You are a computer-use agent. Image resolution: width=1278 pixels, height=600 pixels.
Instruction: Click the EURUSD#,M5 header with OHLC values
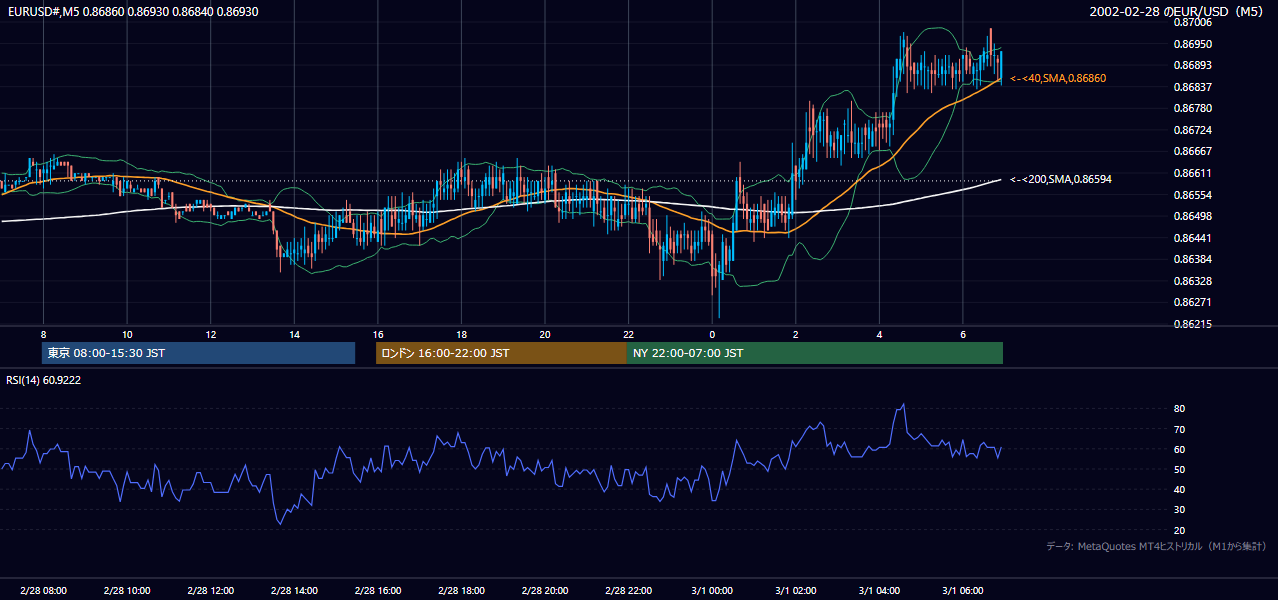tap(131, 11)
